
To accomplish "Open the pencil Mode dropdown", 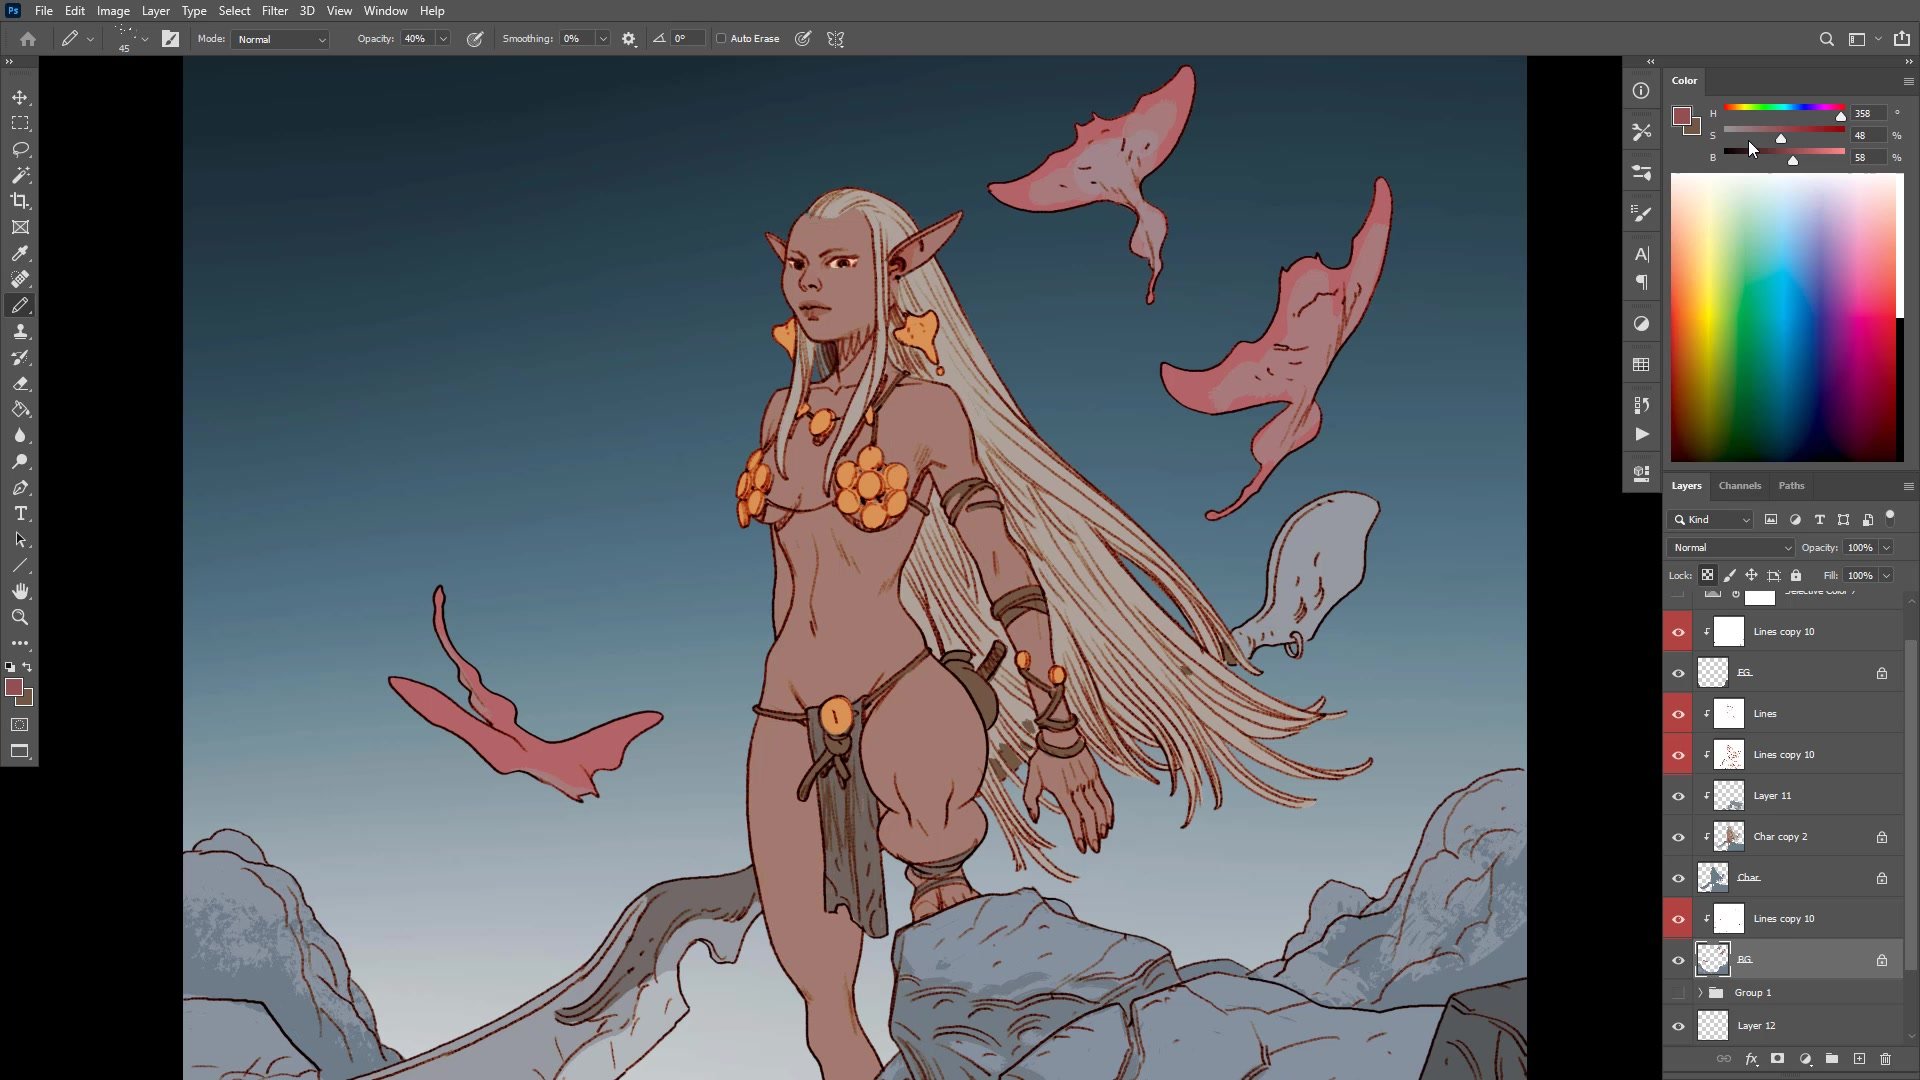I will point(280,39).
